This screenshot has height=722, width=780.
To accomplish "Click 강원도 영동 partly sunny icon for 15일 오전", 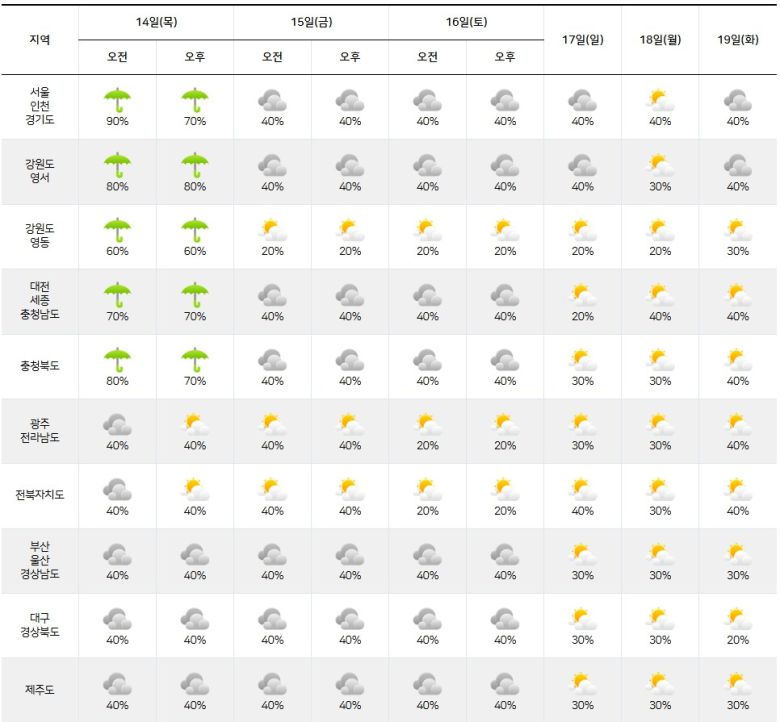I will (272, 230).
